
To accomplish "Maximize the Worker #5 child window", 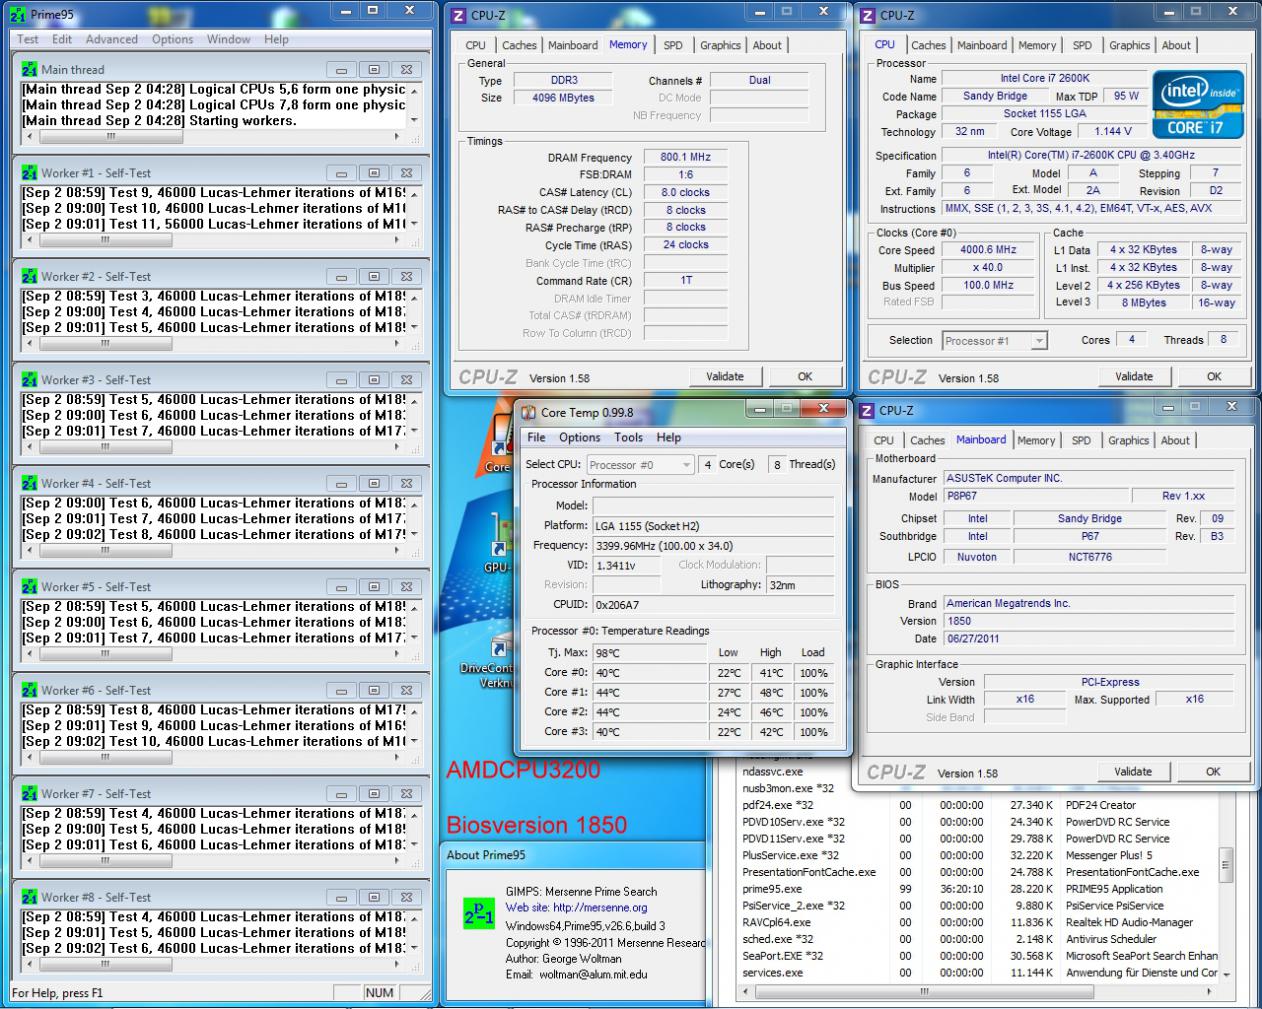I will pyautogui.click(x=374, y=587).
